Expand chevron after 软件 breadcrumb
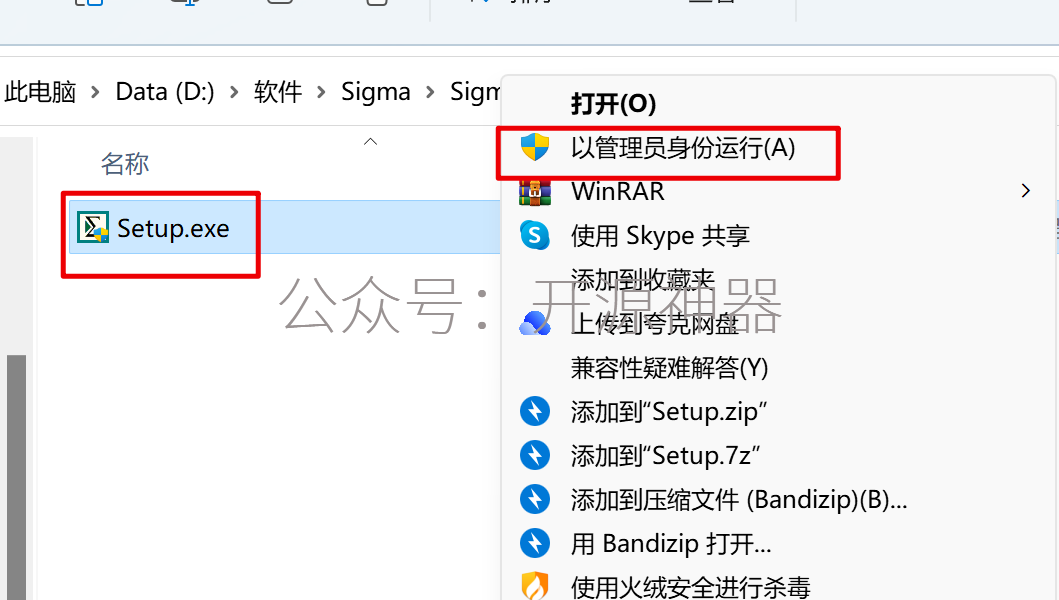The width and height of the screenshot is (1059, 600). pyautogui.click(x=321, y=91)
